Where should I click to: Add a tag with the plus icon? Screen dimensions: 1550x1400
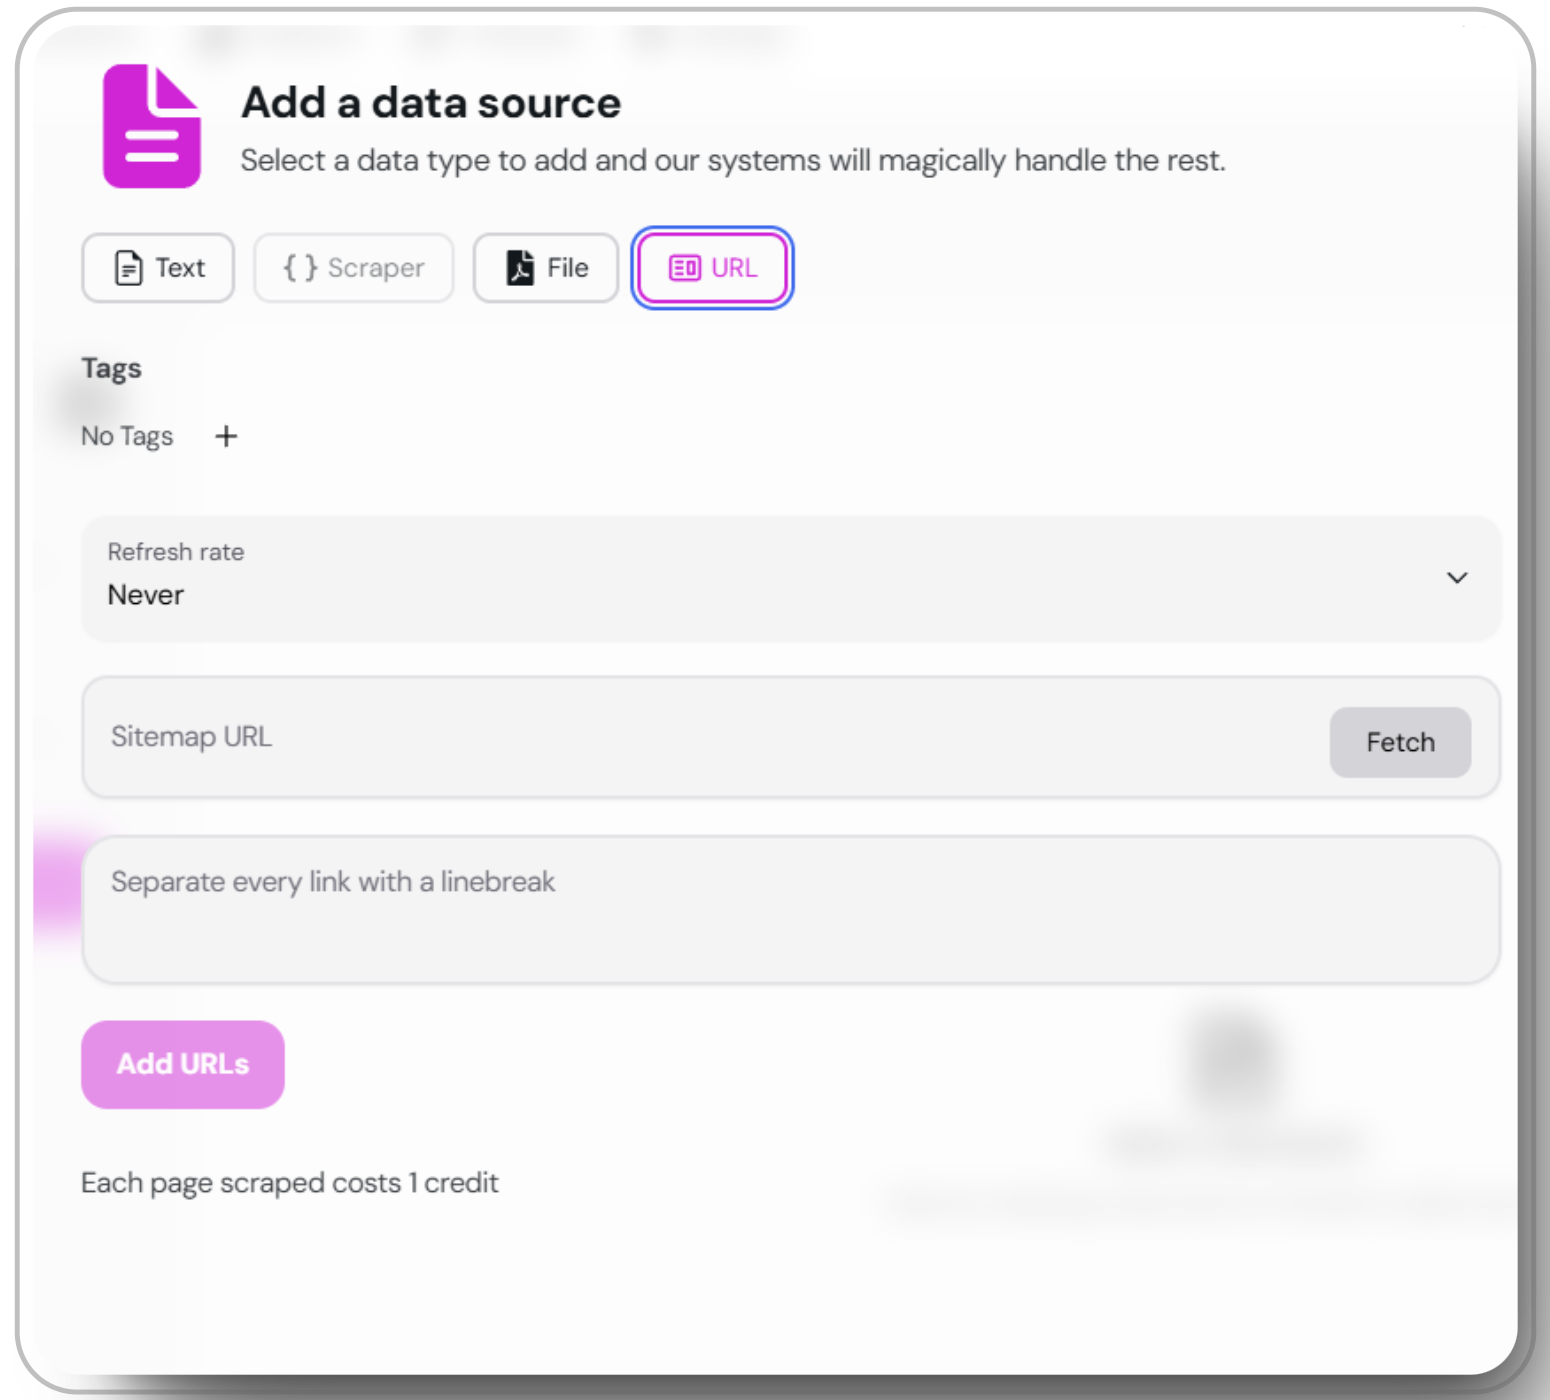coord(226,436)
